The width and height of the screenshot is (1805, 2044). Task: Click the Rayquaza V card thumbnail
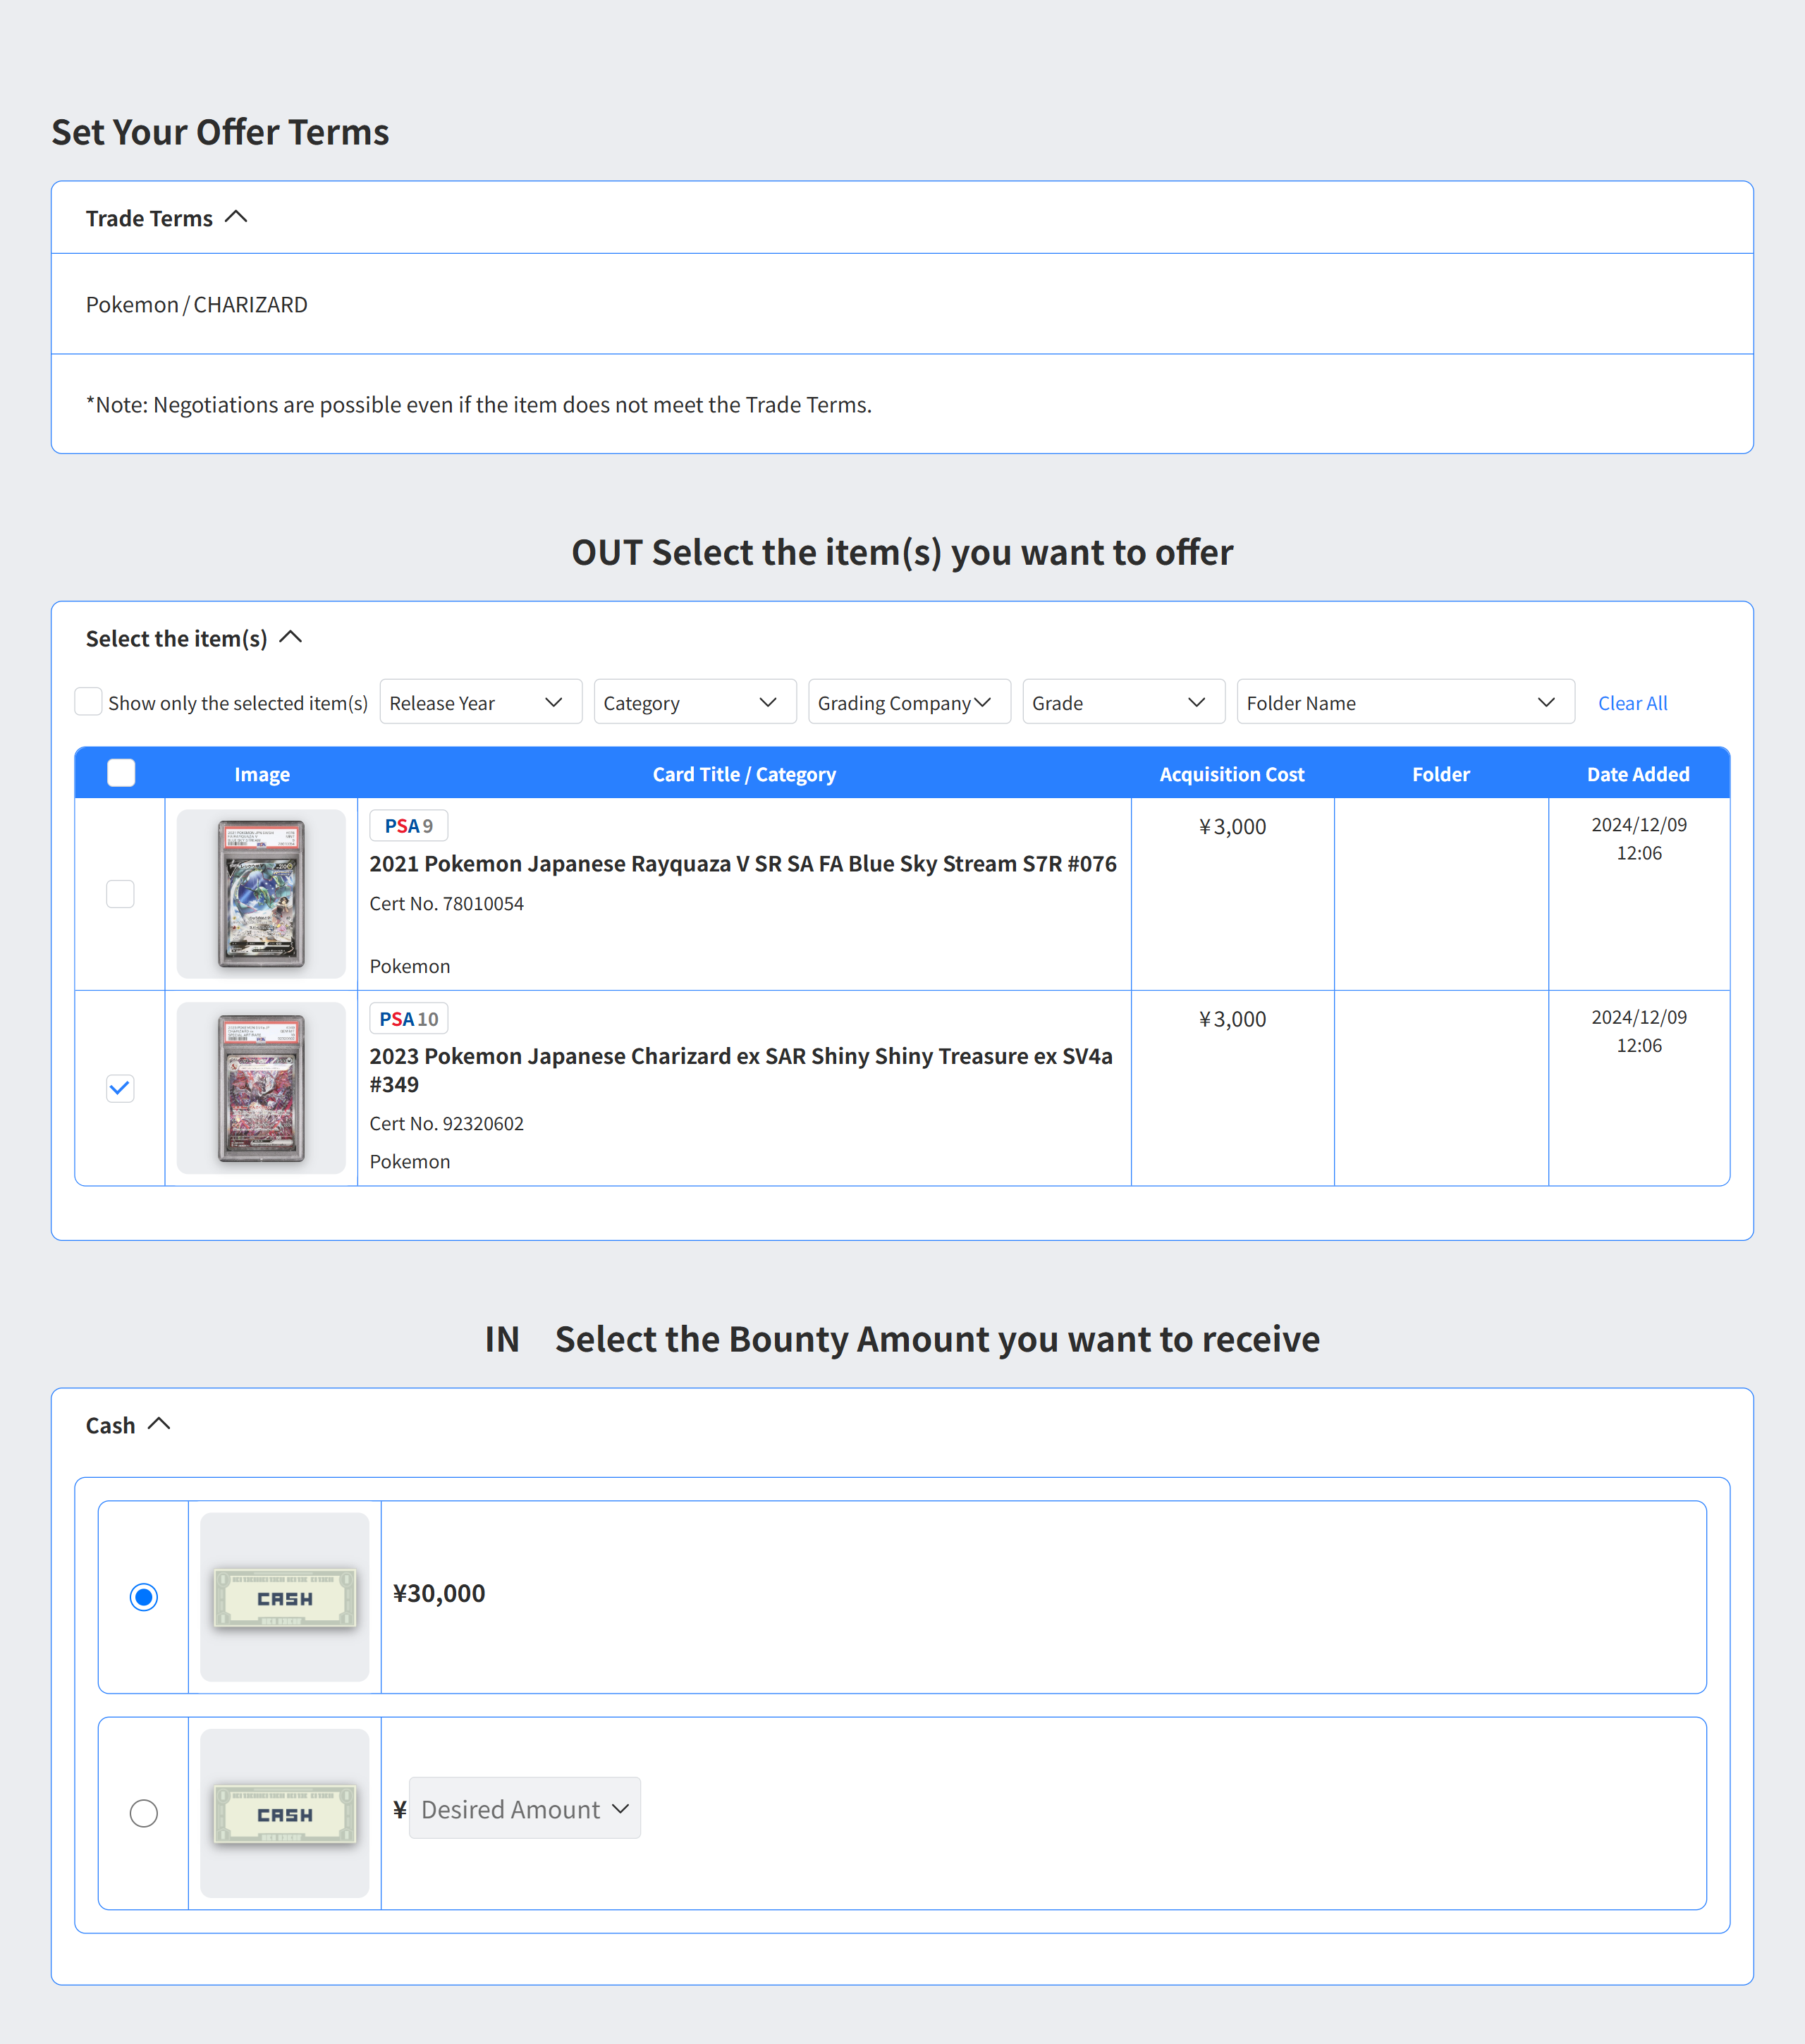(261, 893)
